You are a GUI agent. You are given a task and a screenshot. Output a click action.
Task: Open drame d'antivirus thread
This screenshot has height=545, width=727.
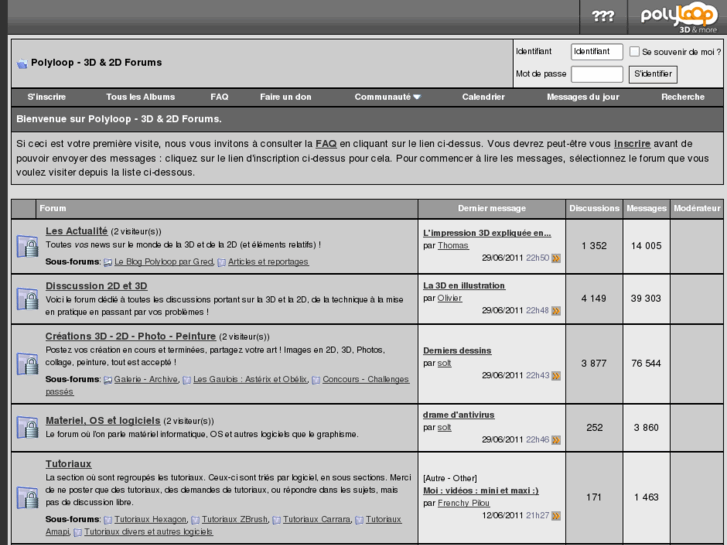459,415
